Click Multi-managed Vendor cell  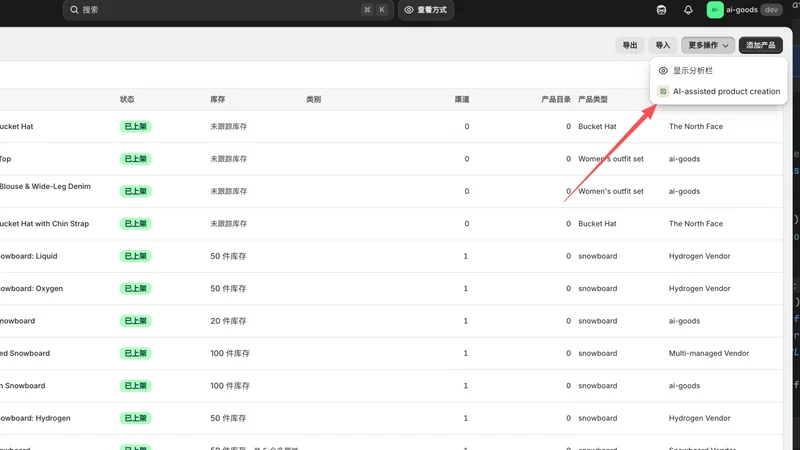tap(709, 353)
